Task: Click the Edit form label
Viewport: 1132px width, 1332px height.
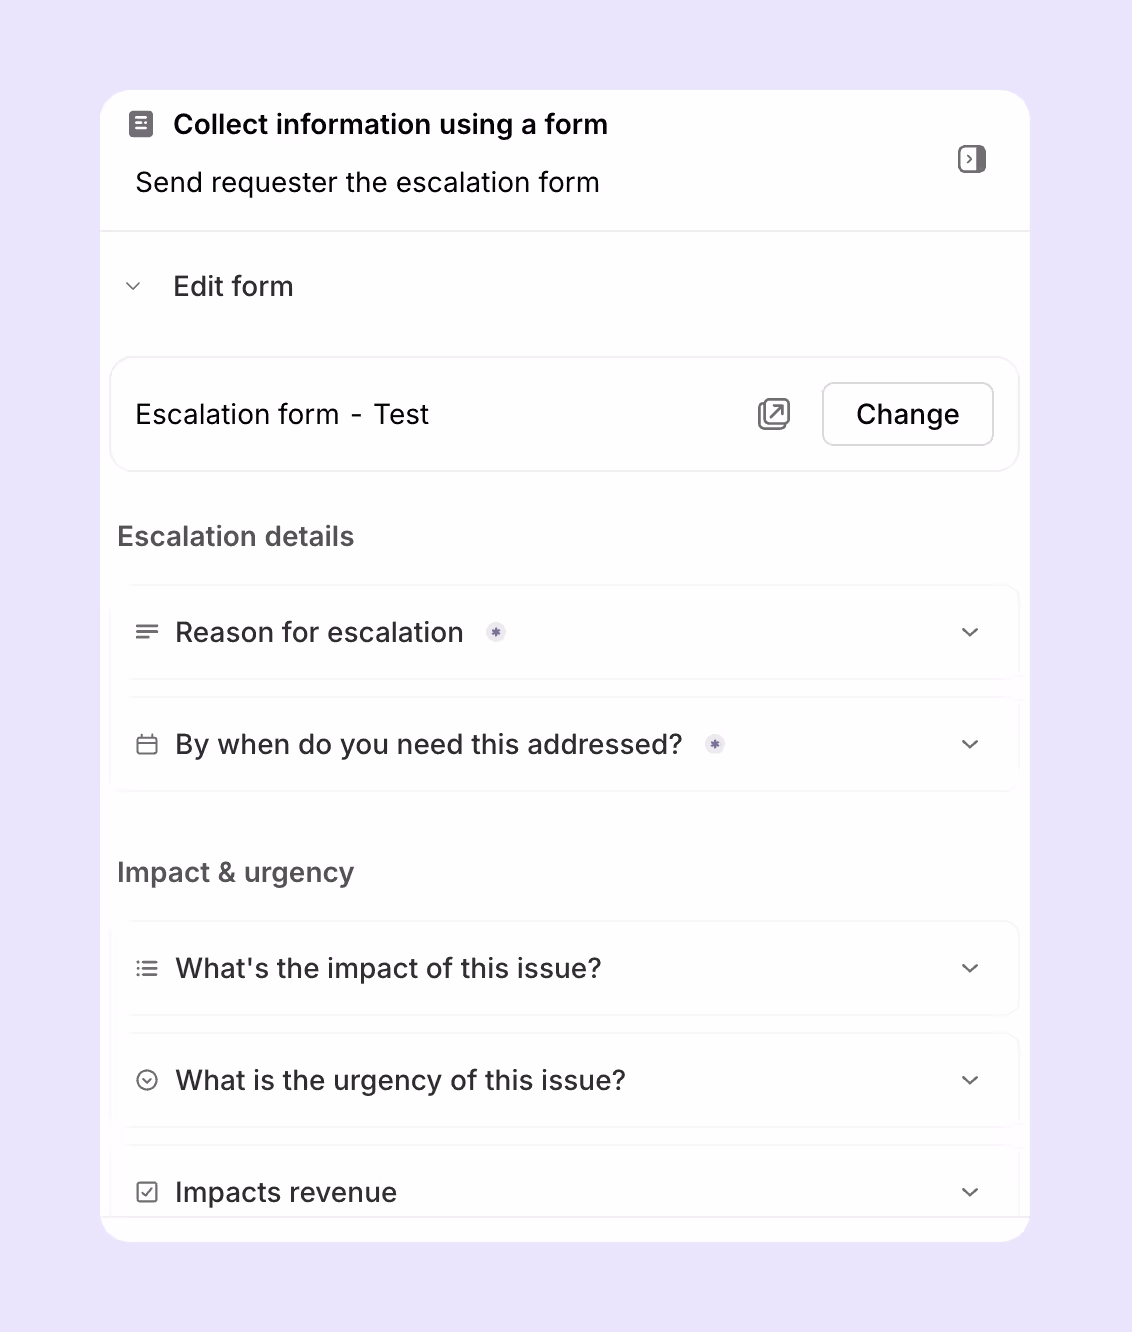Action: (x=233, y=287)
